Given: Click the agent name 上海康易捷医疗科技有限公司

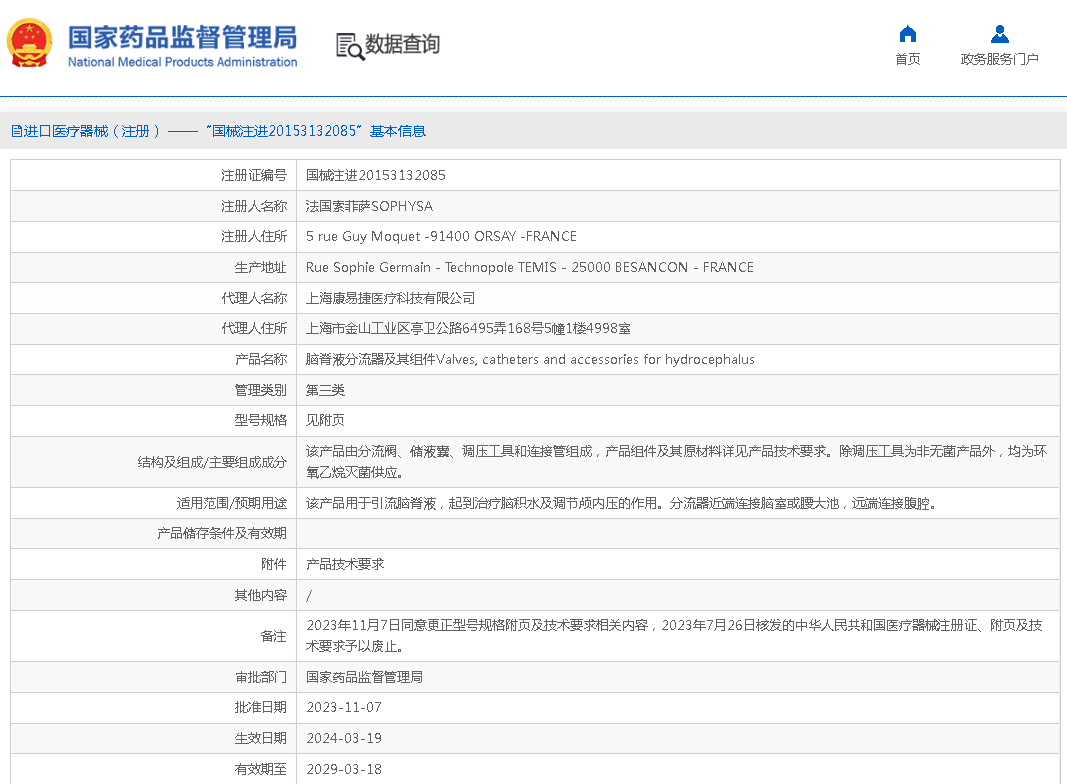Looking at the screenshot, I should (390, 298).
